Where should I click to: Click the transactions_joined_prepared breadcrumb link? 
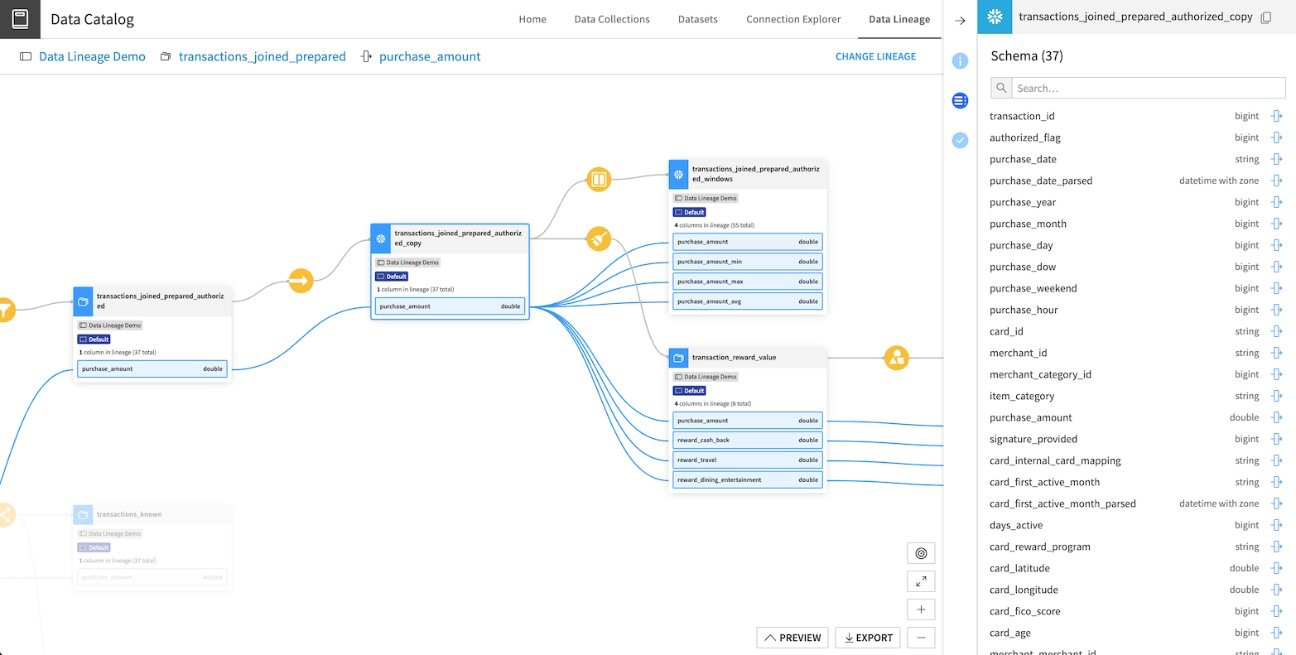click(x=262, y=57)
